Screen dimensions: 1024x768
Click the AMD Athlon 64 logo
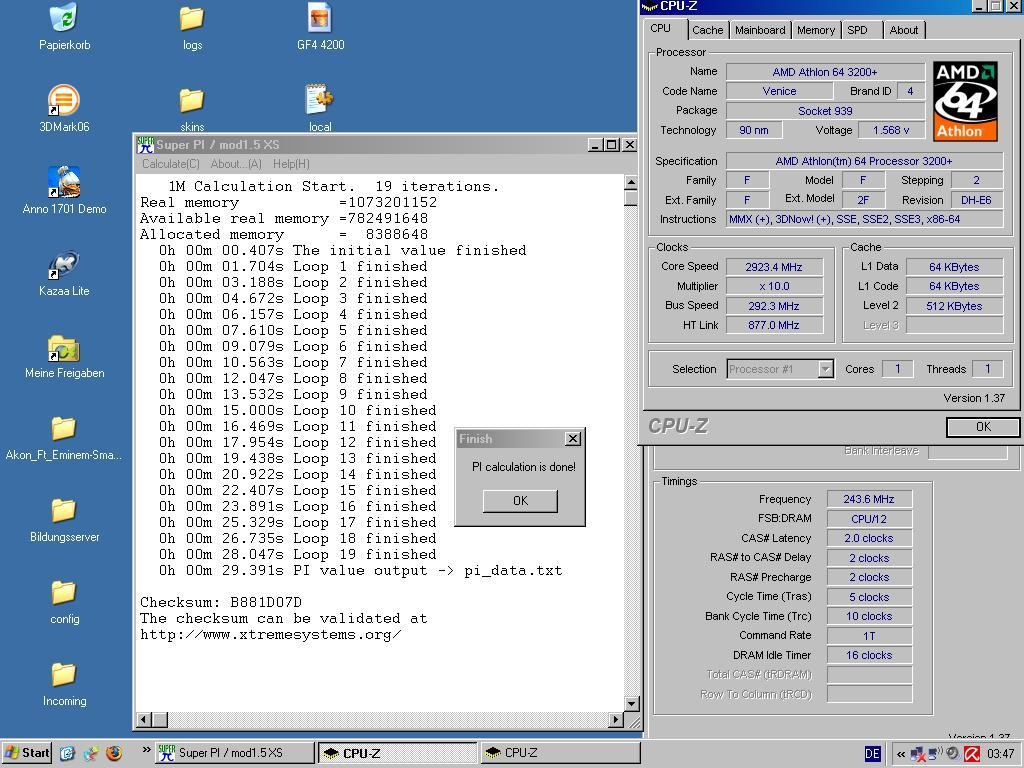coord(965,101)
